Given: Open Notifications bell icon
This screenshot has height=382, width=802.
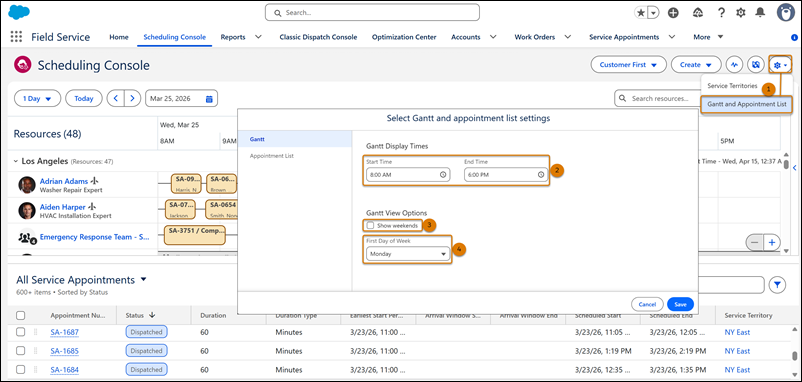Looking at the screenshot, I should [x=761, y=13].
